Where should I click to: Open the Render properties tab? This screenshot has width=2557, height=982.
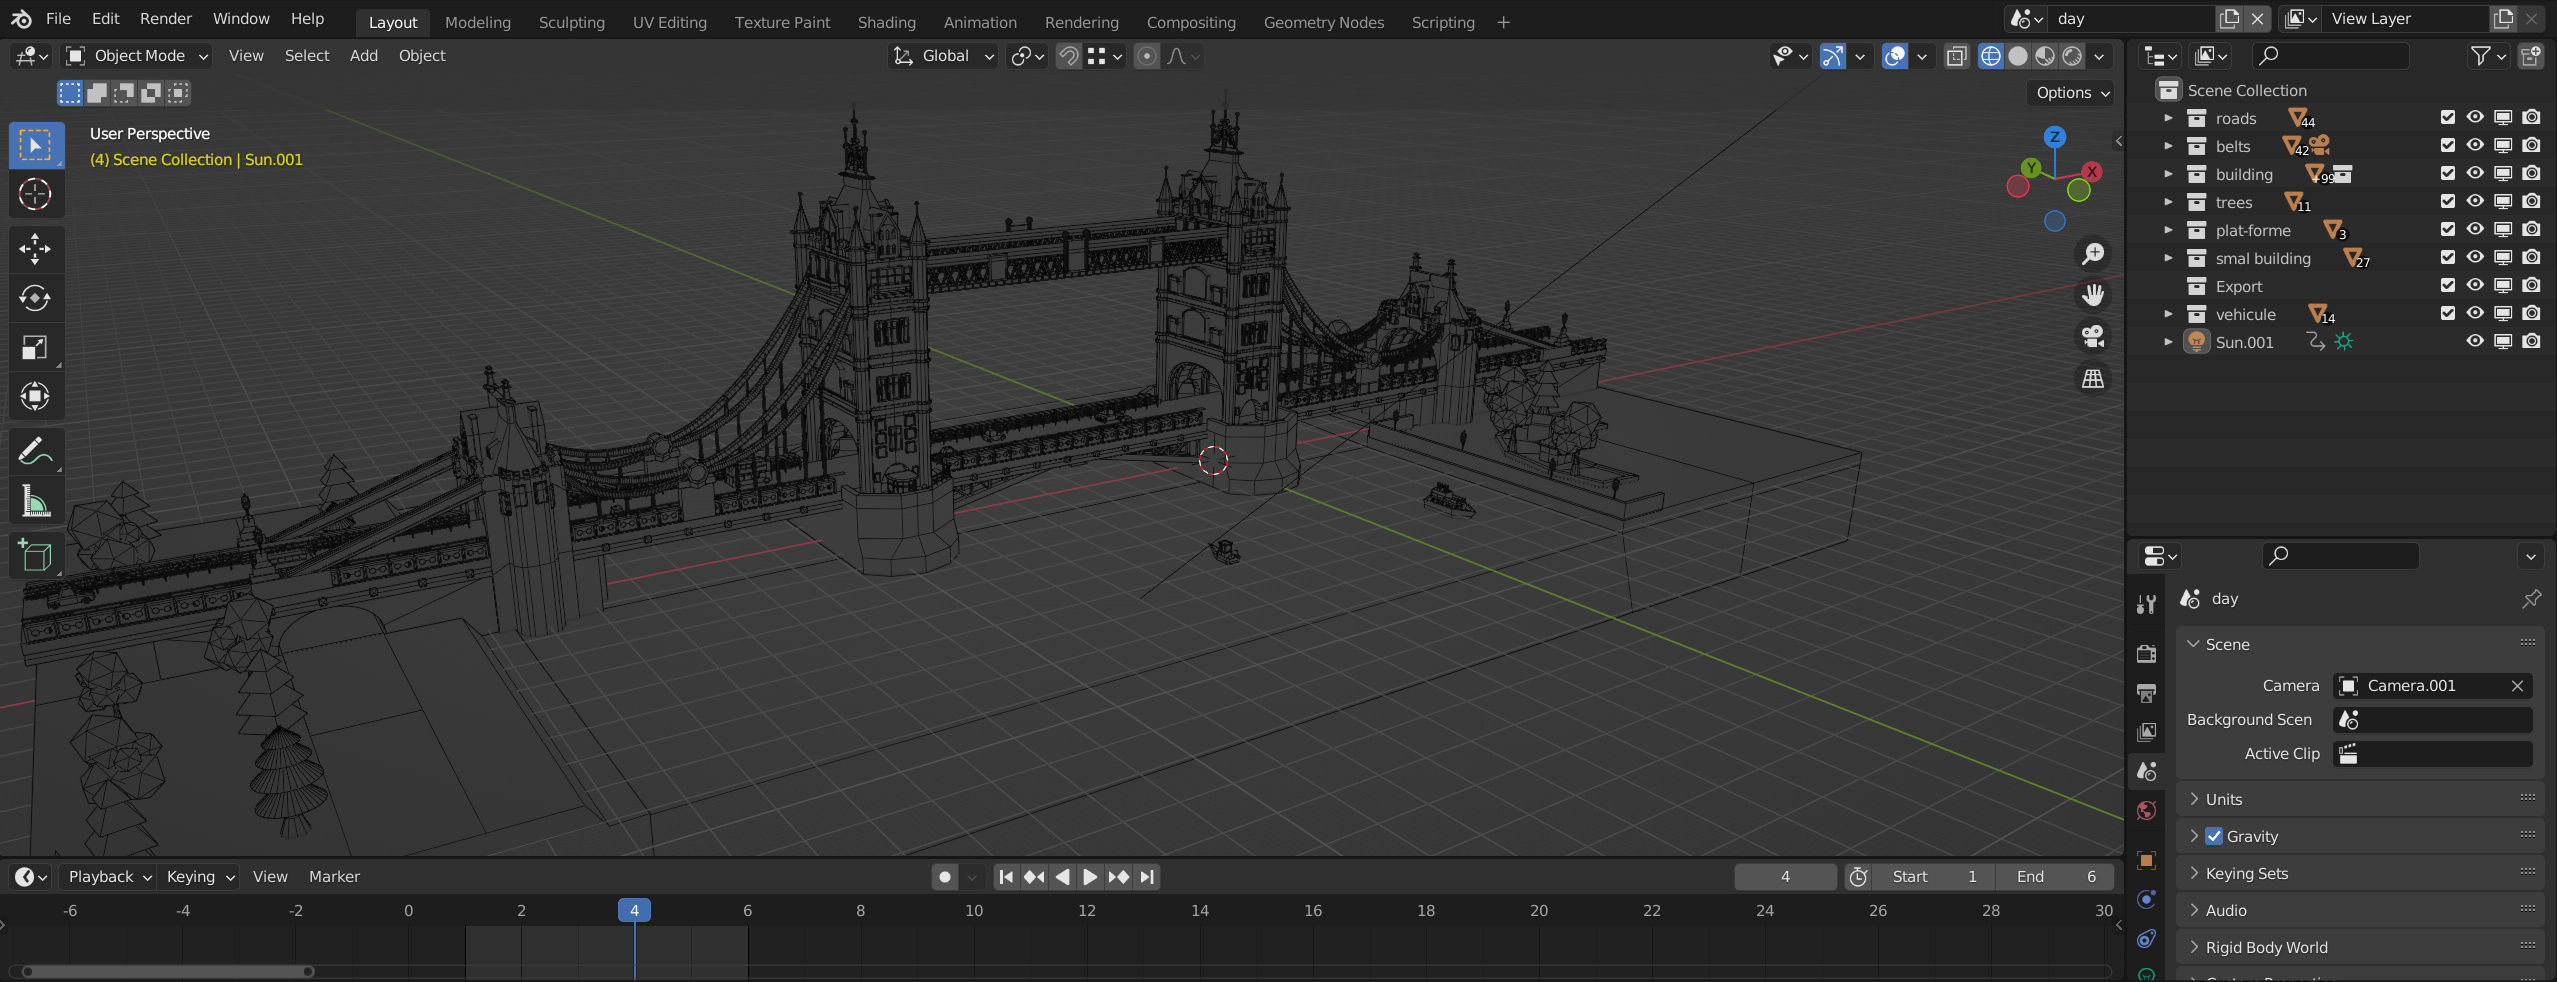click(2146, 654)
